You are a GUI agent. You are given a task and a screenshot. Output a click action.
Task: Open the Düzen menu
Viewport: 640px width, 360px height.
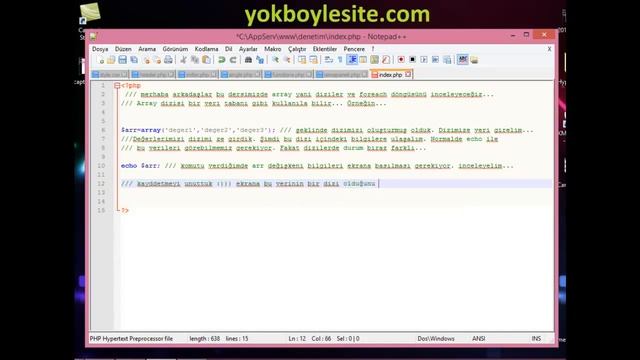click(123, 49)
